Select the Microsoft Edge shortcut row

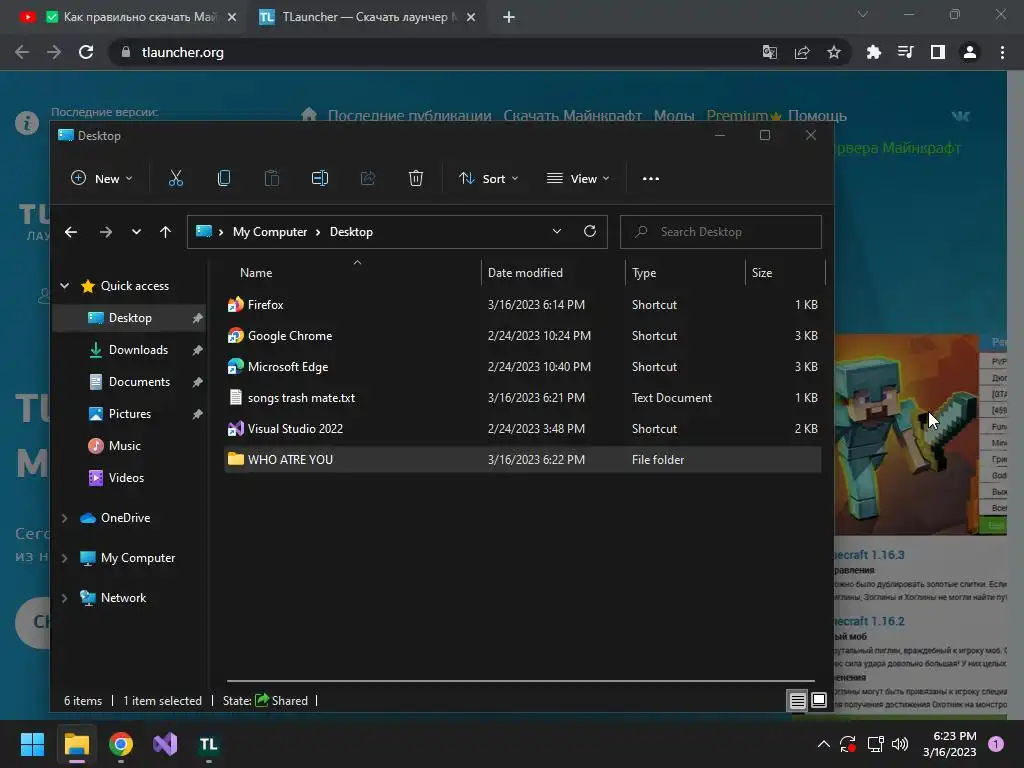(x=522, y=367)
